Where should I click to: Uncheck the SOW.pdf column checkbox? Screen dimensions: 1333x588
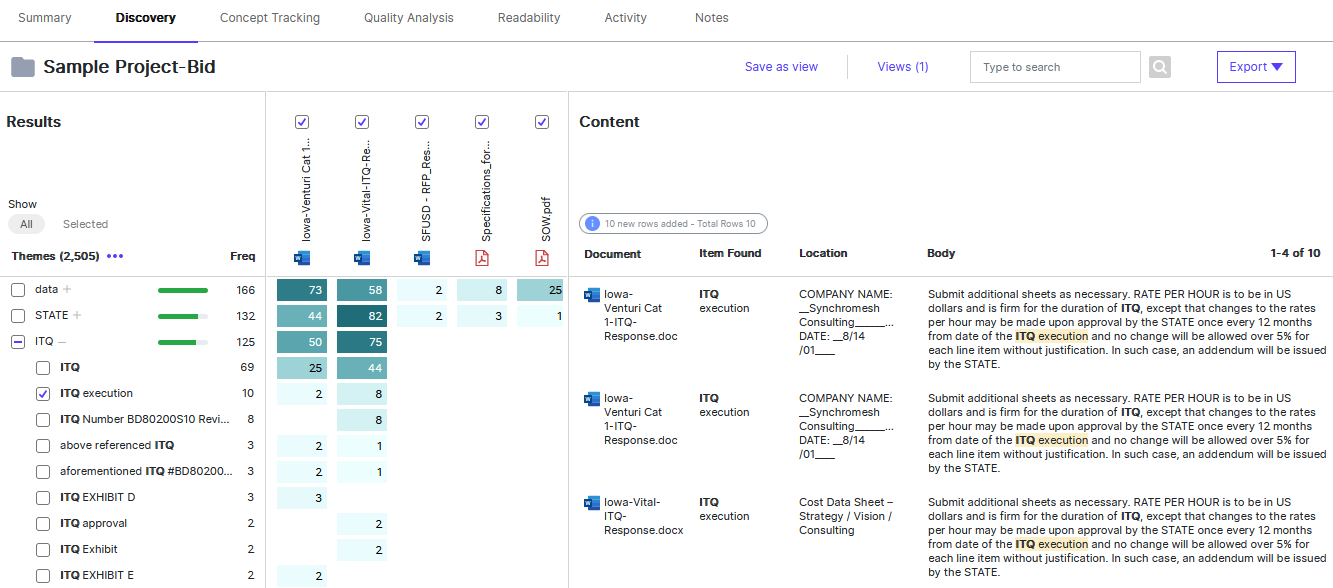coord(542,122)
